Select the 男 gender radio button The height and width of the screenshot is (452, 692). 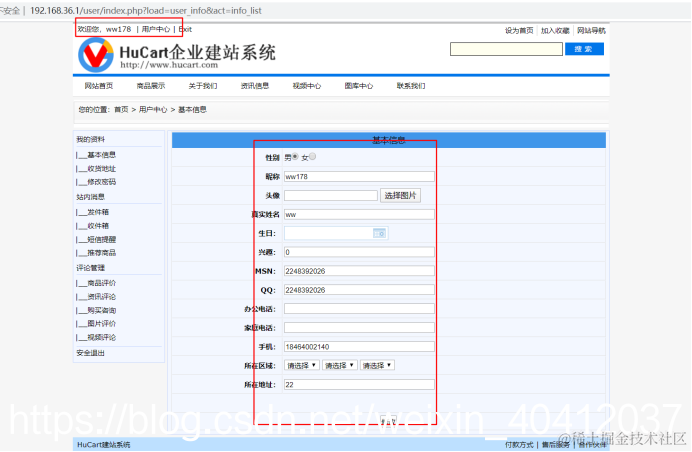point(295,157)
